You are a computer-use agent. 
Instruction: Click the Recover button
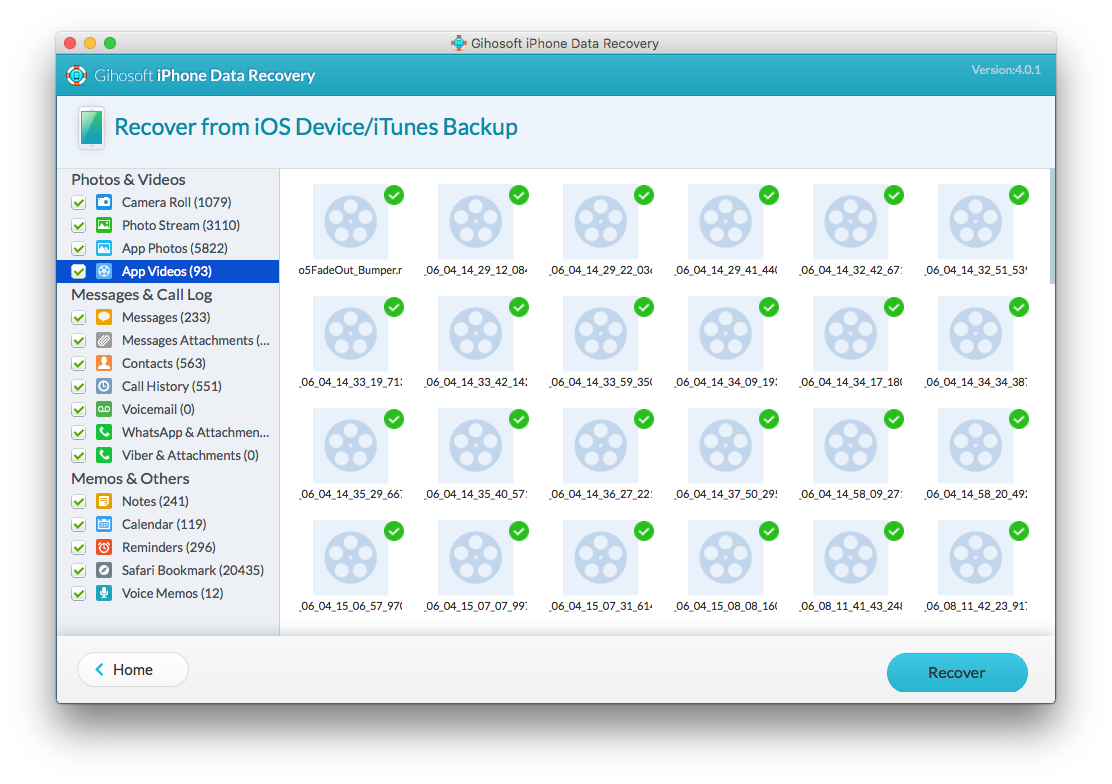point(957,673)
